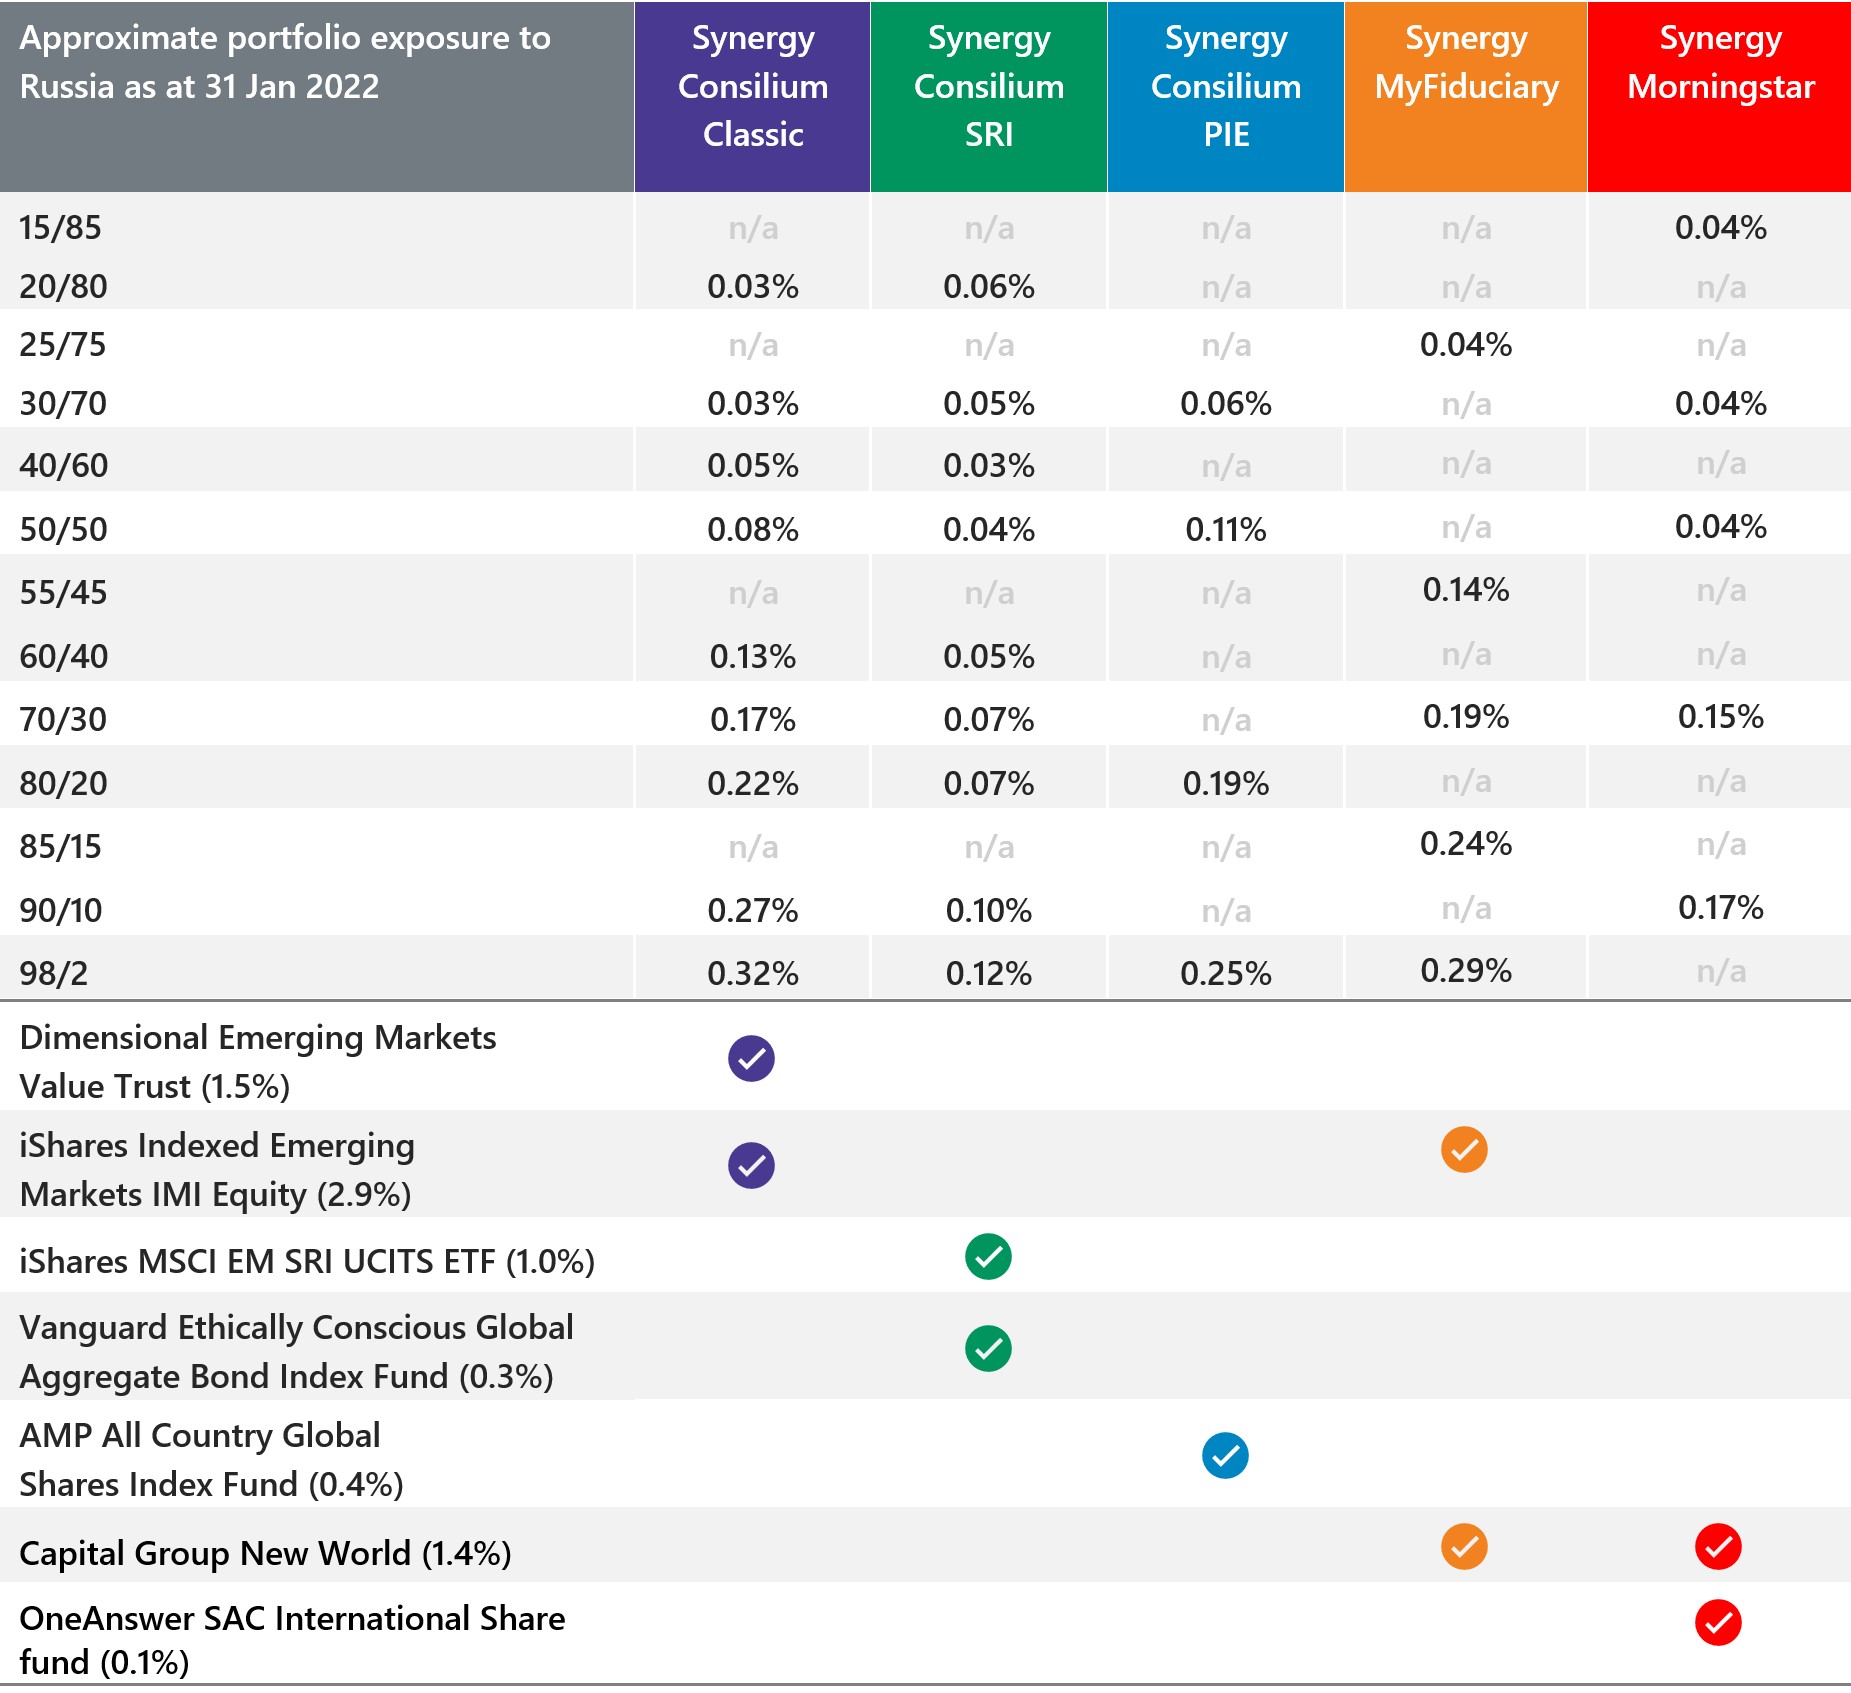The image size is (1851, 1693).
Task: Click the 0.29% MyFiduciary value
Action: (1466, 971)
